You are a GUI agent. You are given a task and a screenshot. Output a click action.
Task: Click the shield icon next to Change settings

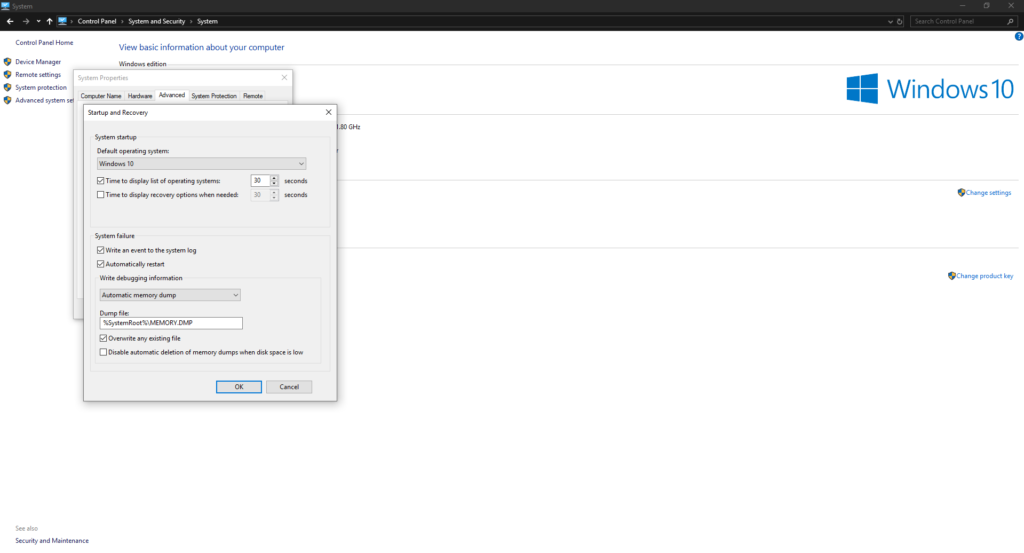[x=961, y=193]
